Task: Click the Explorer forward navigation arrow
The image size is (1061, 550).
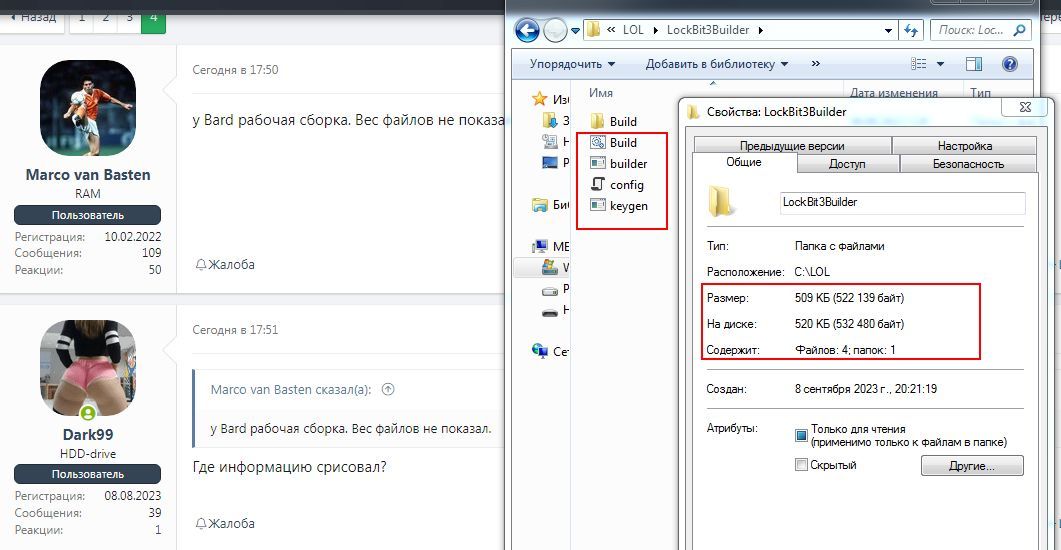Action: click(556, 30)
